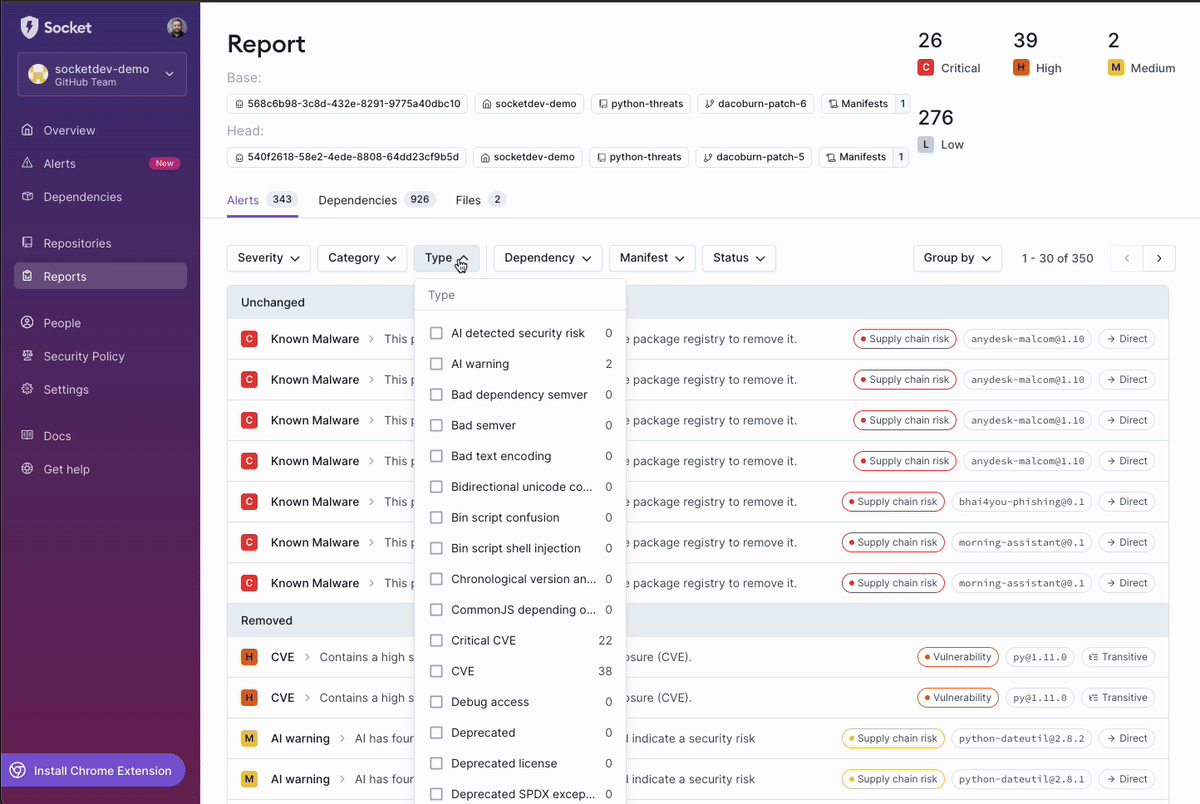The height and width of the screenshot is (804, 1200).
Task: Expand the Severity filter dropdown
Action: tap(269, 258)
